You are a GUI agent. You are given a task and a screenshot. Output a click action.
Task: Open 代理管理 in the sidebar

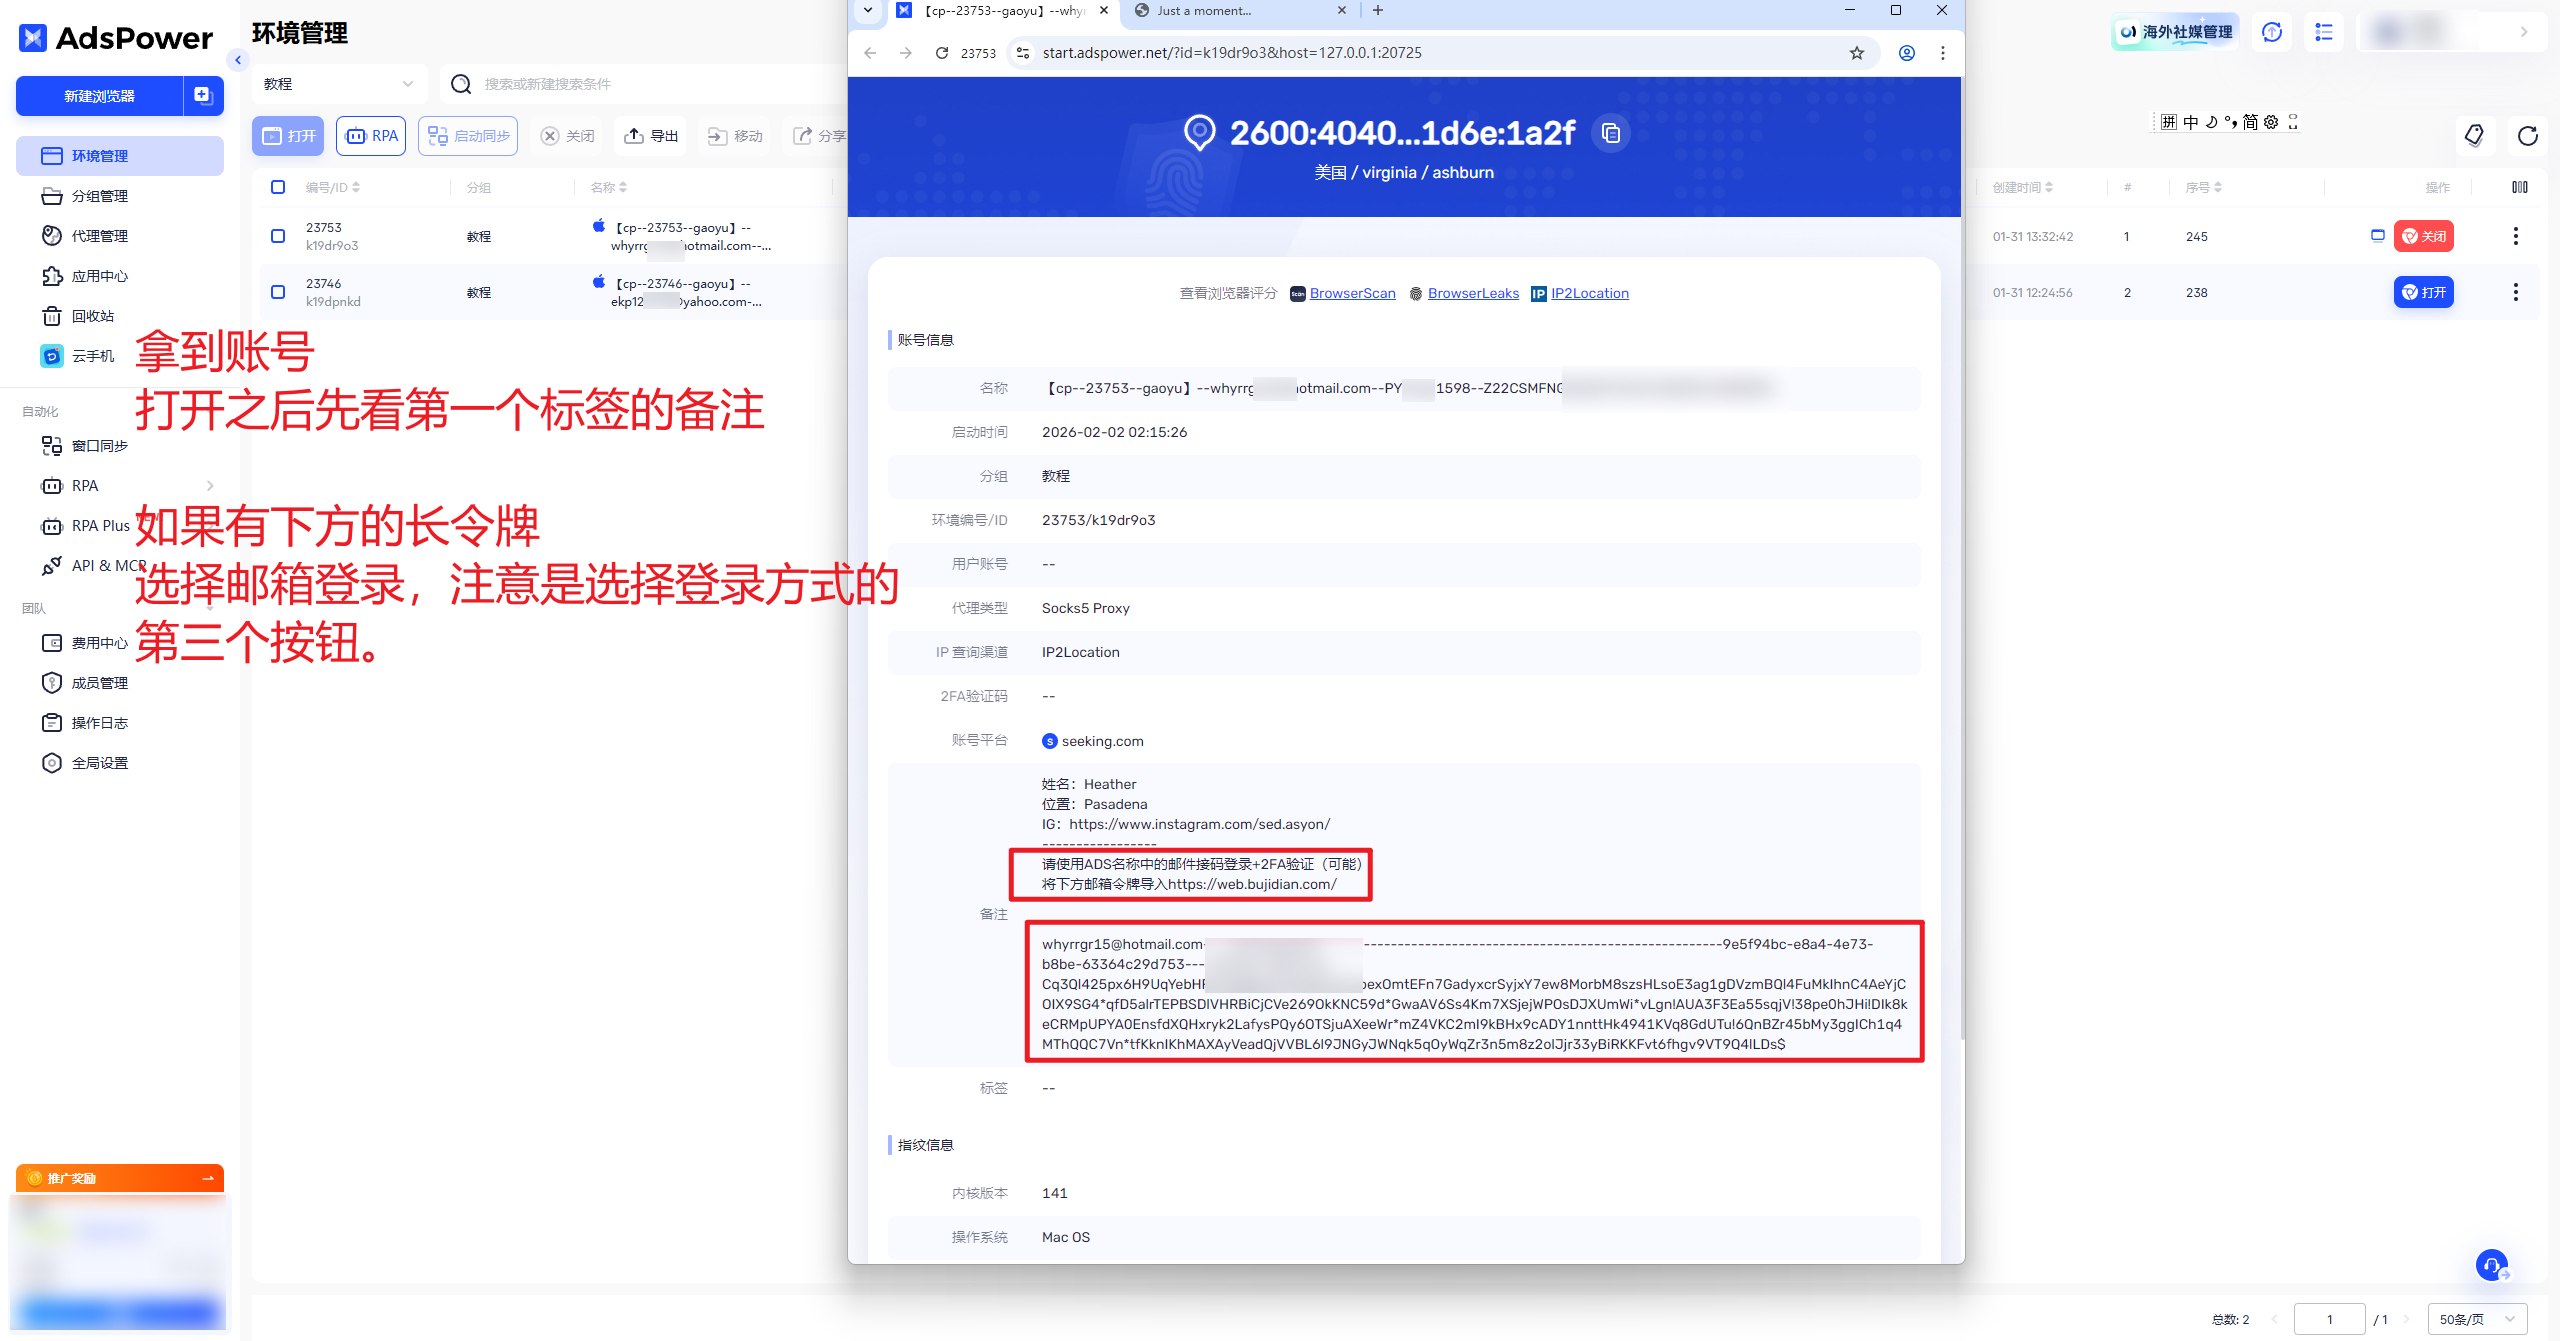pyautogui.click(x=99, y=236)
